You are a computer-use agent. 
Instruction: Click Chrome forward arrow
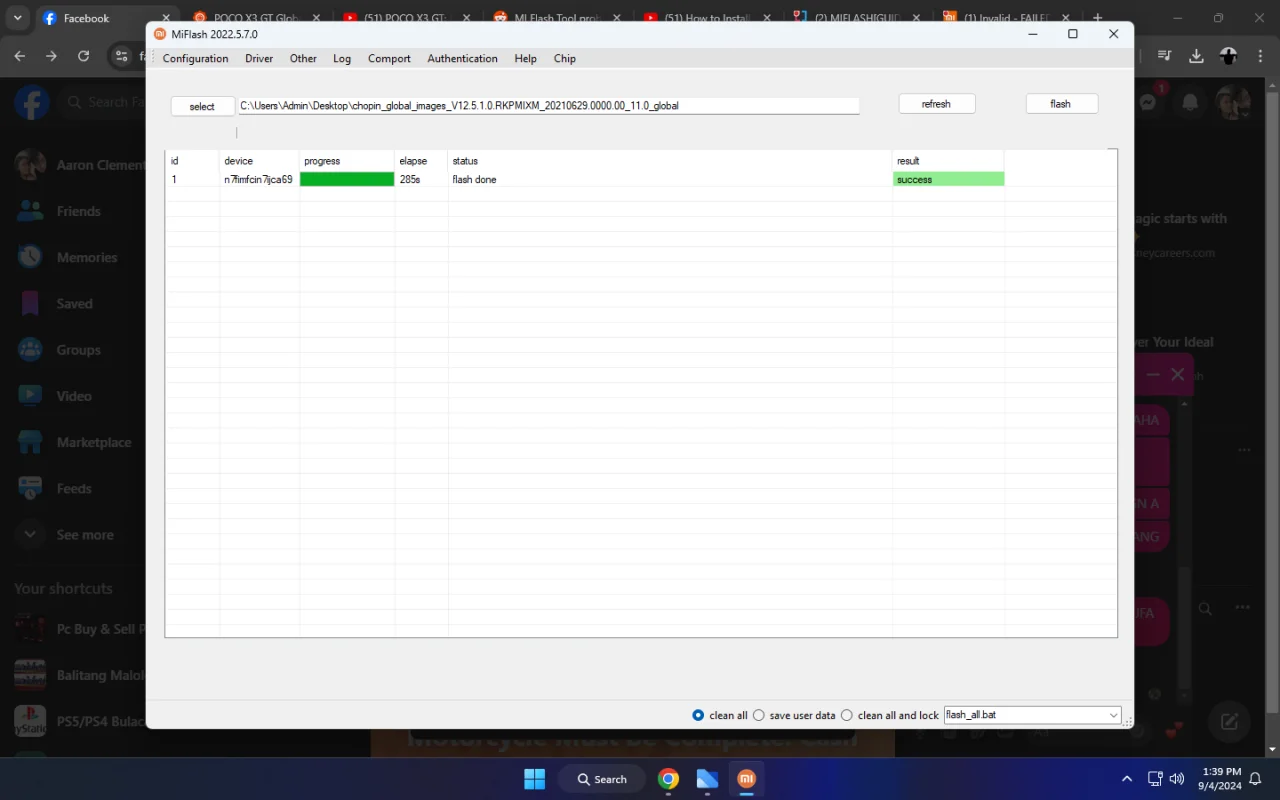click(x=51, y=56)
